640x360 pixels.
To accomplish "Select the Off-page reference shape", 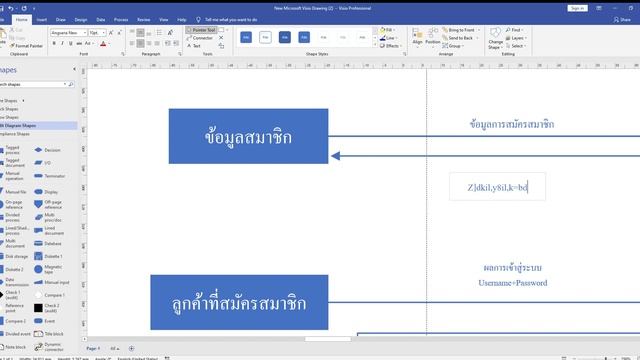I will [x=48, y=204].
